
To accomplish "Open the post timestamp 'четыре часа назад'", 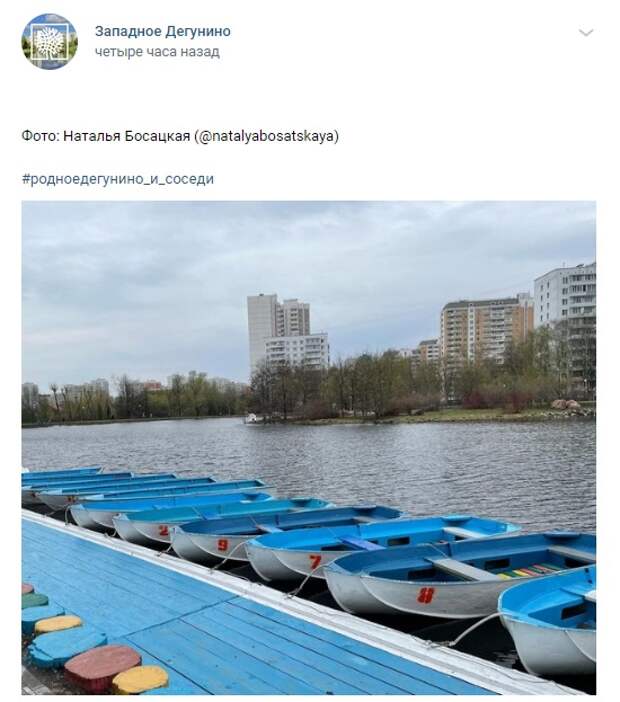I will point(157,52).
